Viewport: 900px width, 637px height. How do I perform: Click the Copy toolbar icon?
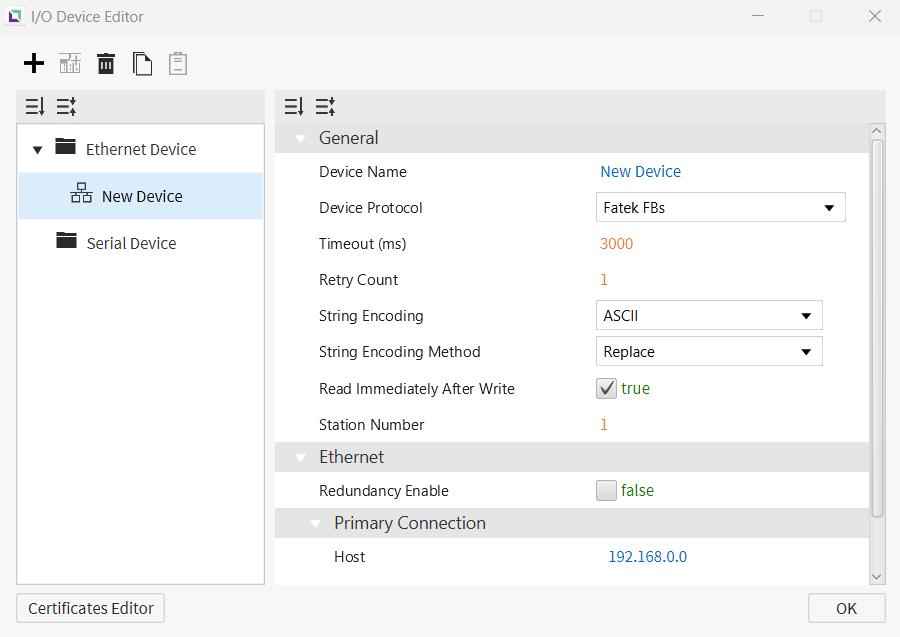tap(142, 63)
